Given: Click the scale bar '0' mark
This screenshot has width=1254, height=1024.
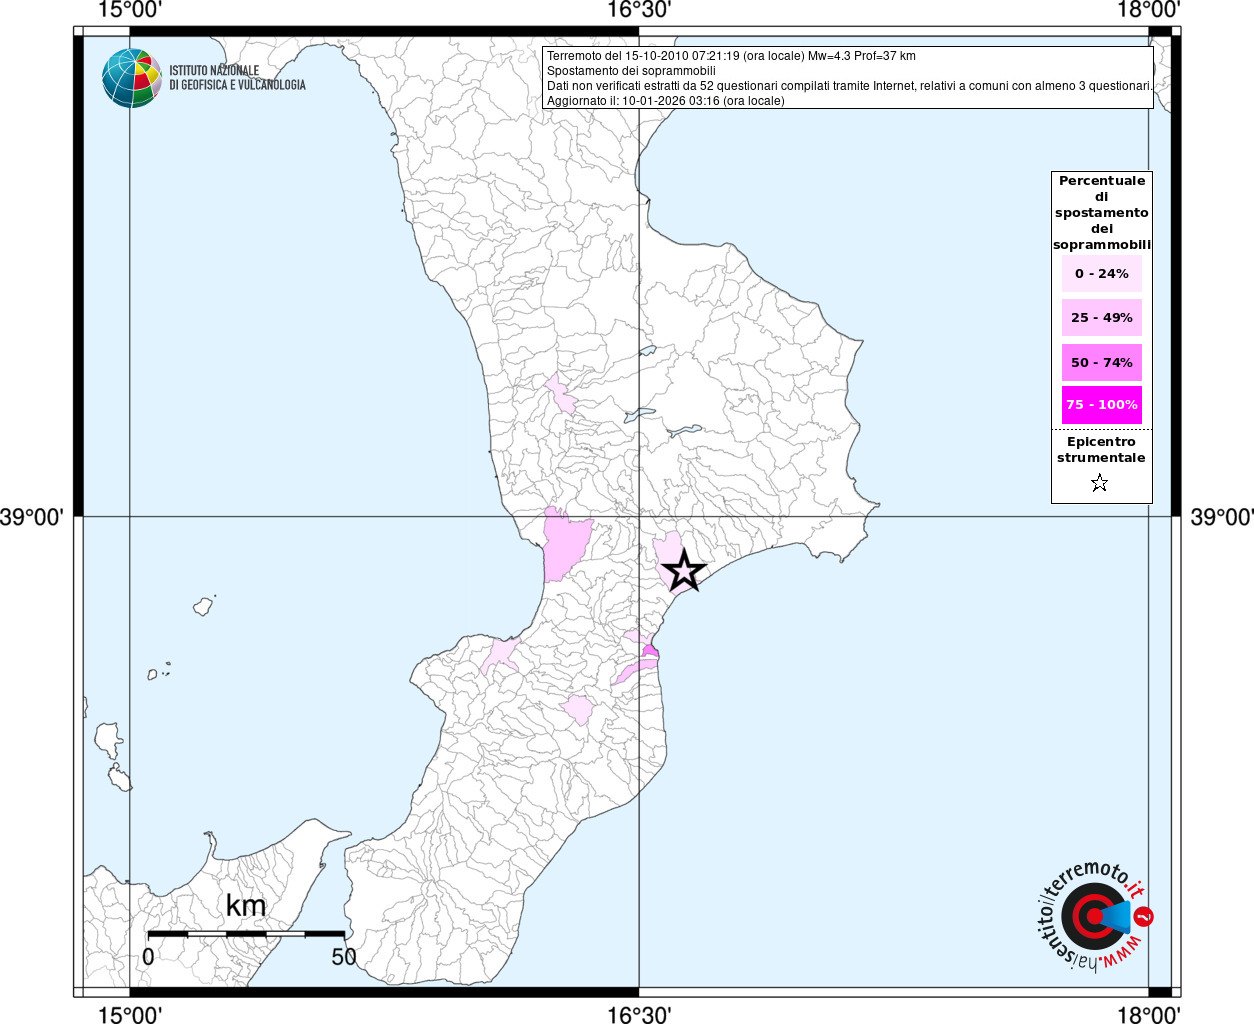Looking at the screenshot, I should point(148,957).
